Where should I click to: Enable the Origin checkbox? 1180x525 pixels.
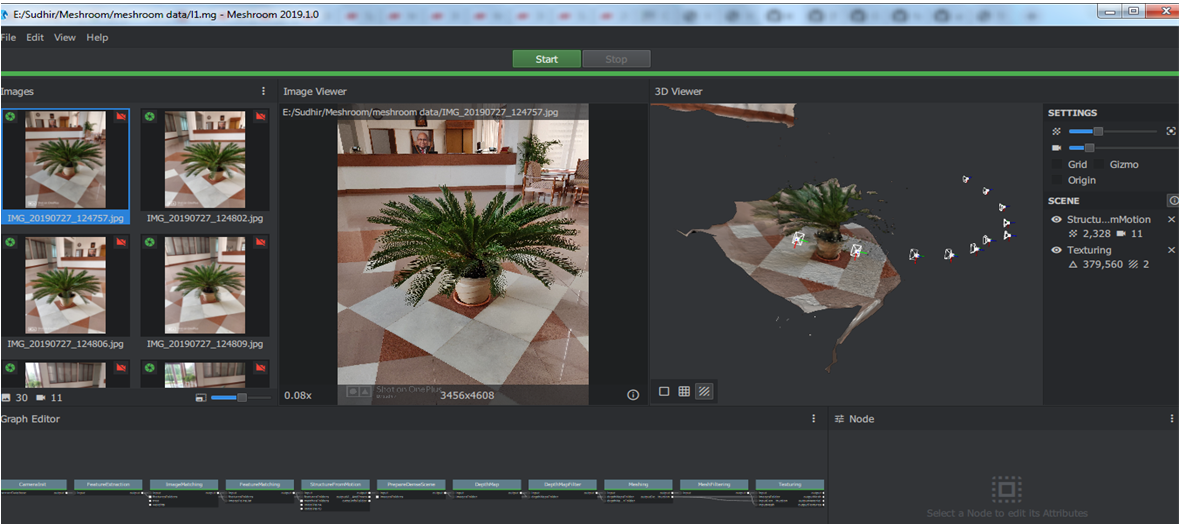(x=1057, y=181)
